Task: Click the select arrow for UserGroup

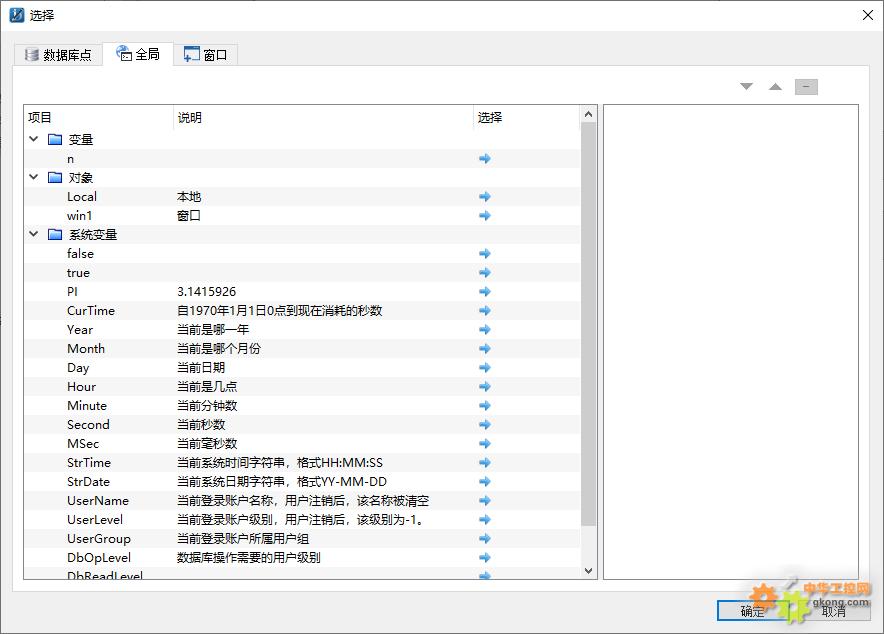Action: 485,539
